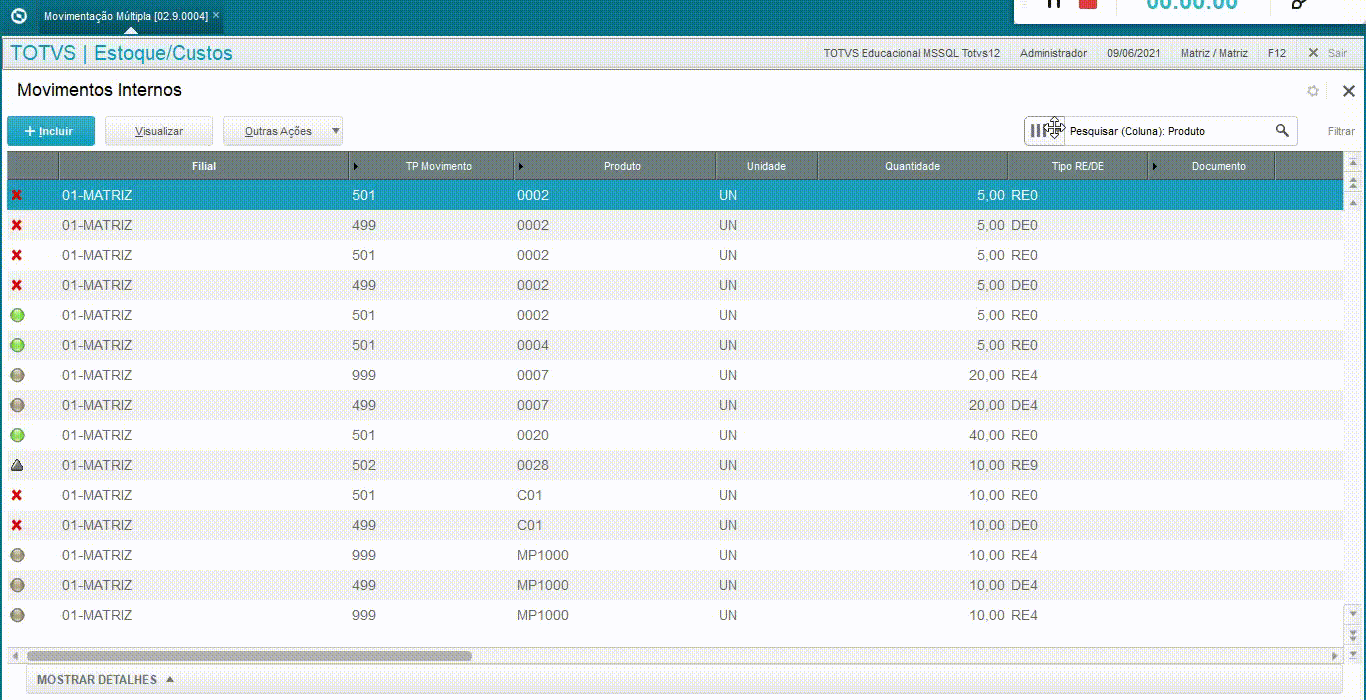This screenshot has height=700, width=1366.
Task: Click the red X status icon of highlighted row
Action: pos(16,195)
